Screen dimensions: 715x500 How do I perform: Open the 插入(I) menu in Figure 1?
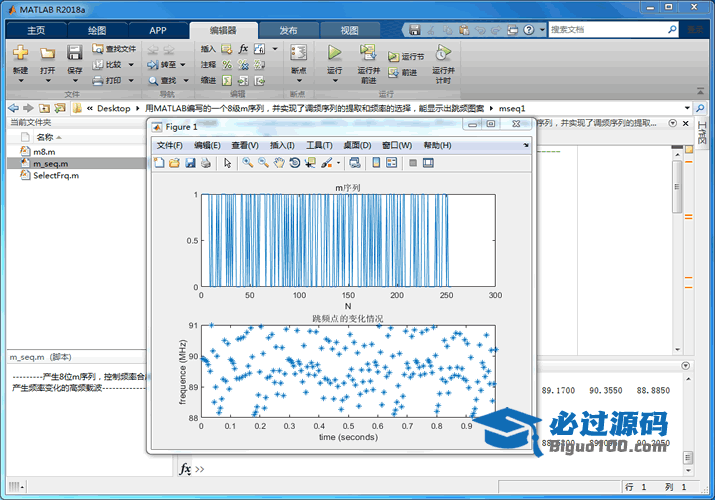(282, 145)
